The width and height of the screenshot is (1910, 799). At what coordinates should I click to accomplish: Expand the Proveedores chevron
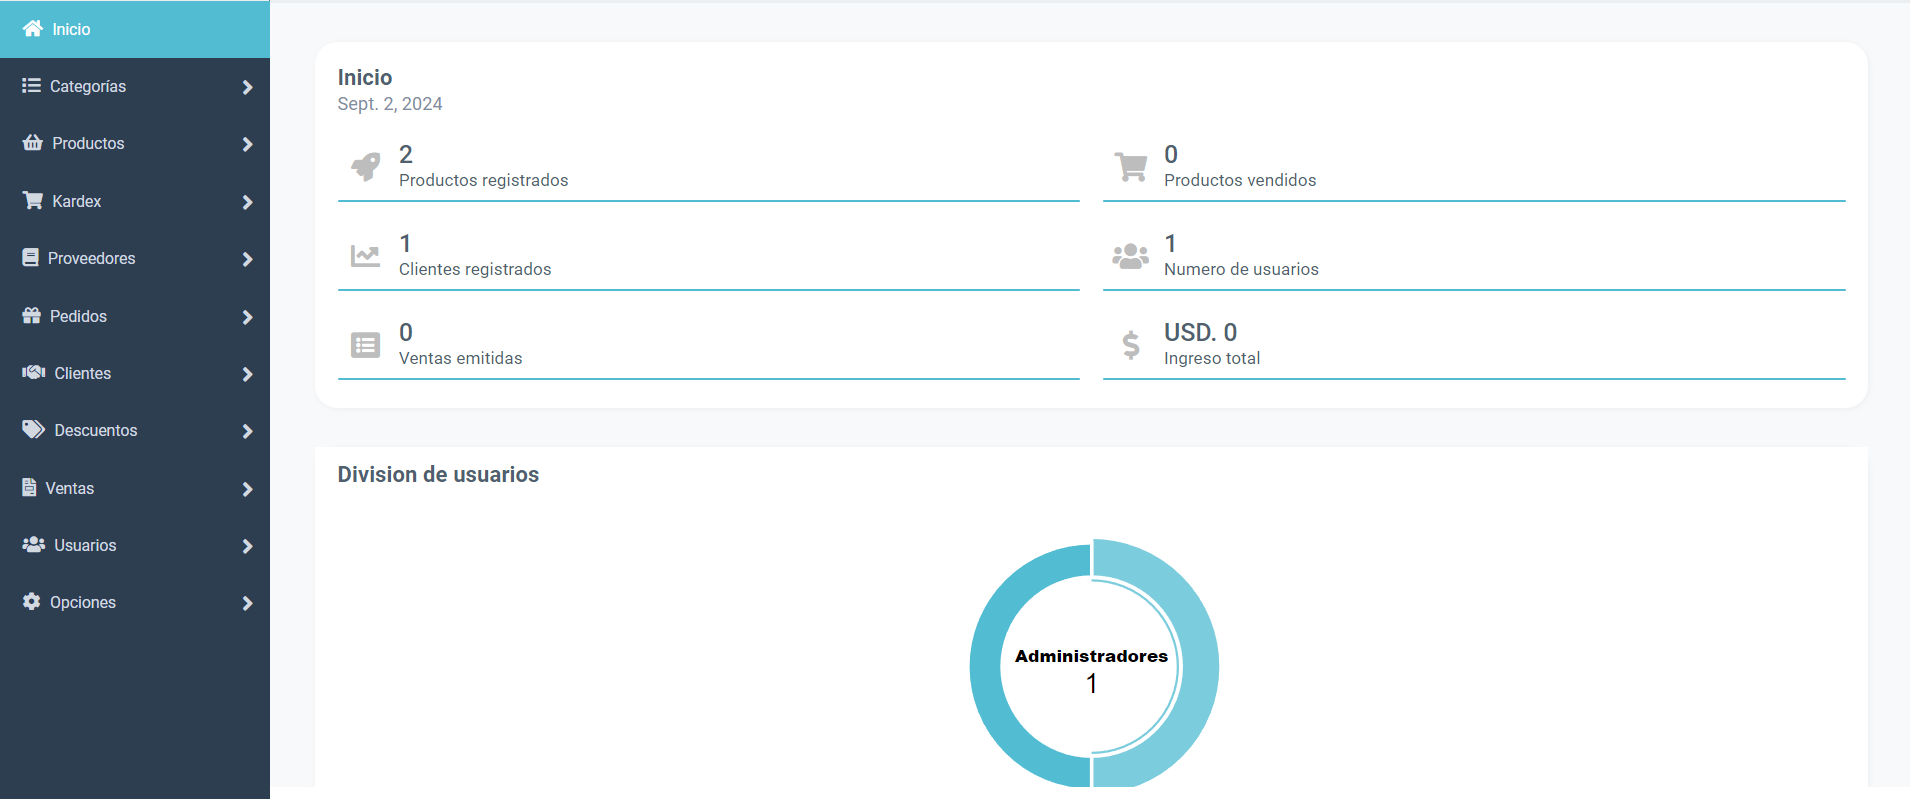click(247, 259)
